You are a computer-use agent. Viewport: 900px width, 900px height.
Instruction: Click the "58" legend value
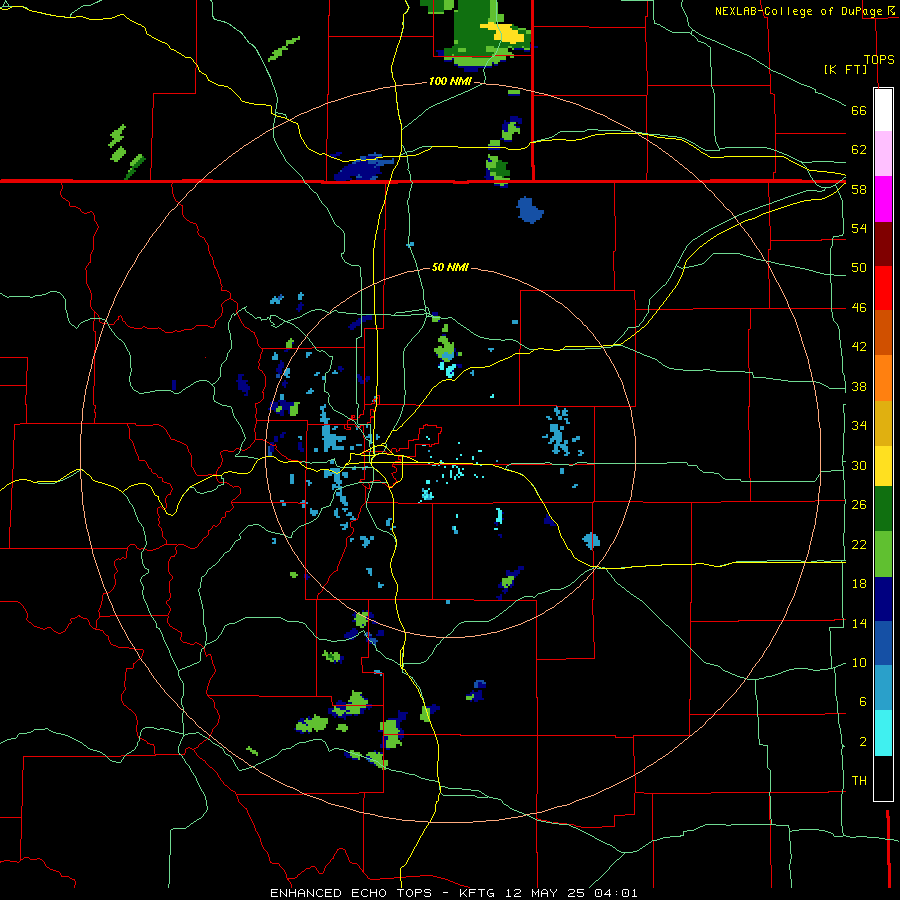pyautogui.click(x=859, y=189)
